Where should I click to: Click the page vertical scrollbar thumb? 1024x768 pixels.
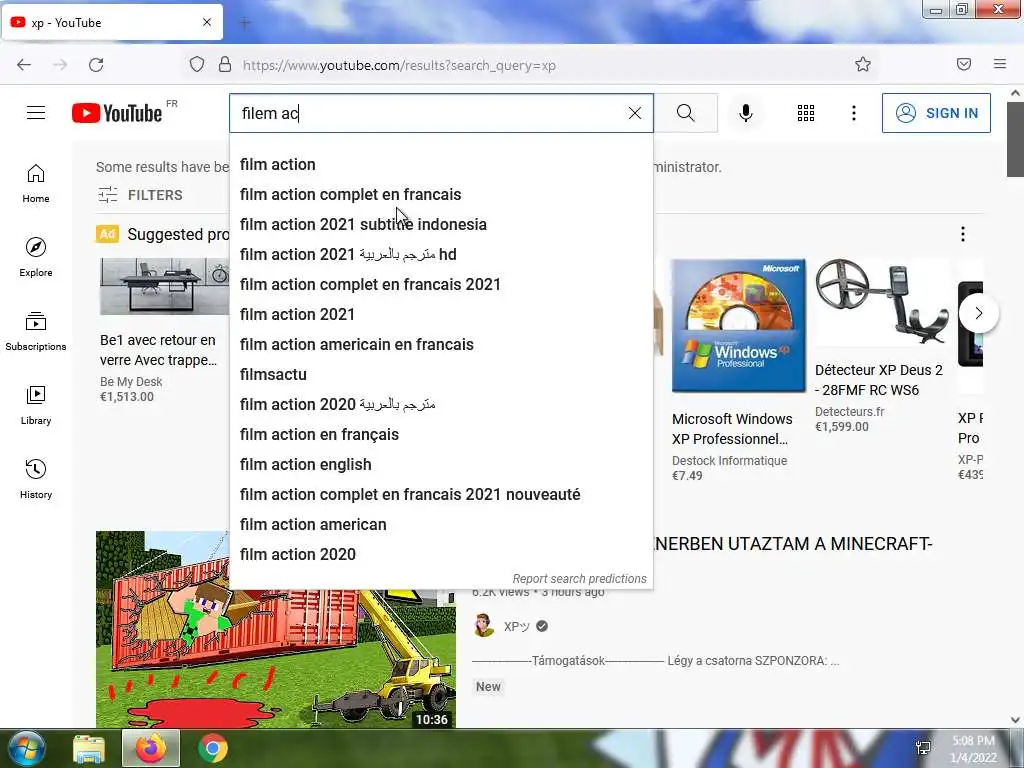1015,138
